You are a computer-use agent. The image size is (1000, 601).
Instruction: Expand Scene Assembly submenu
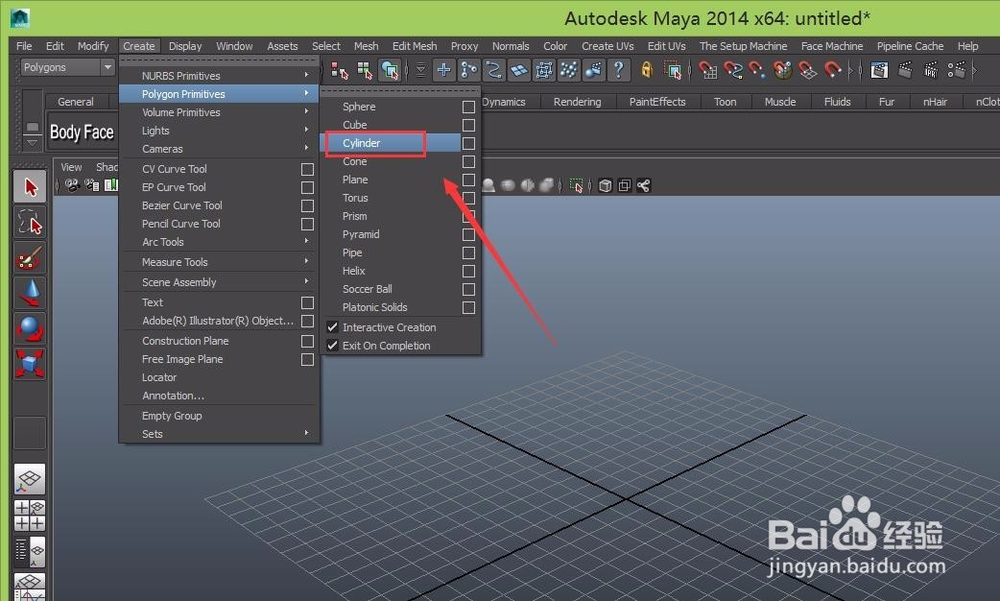coord(219,282)
